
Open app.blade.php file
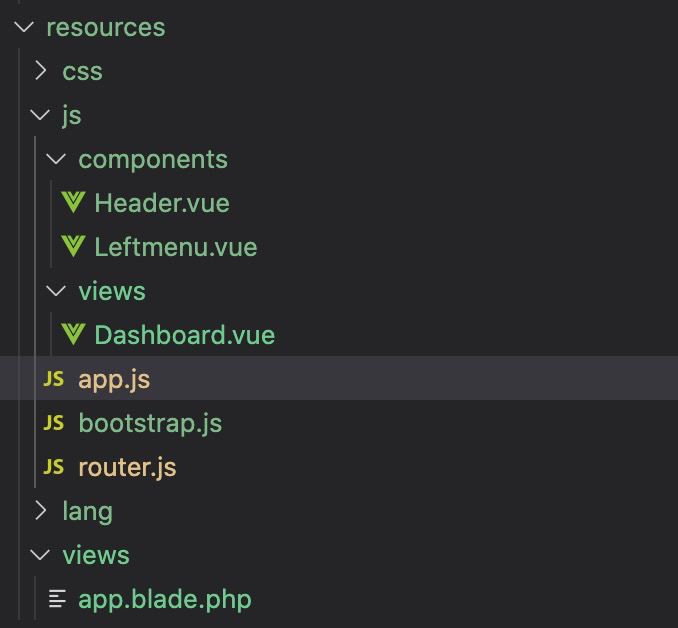pos(165,600)
